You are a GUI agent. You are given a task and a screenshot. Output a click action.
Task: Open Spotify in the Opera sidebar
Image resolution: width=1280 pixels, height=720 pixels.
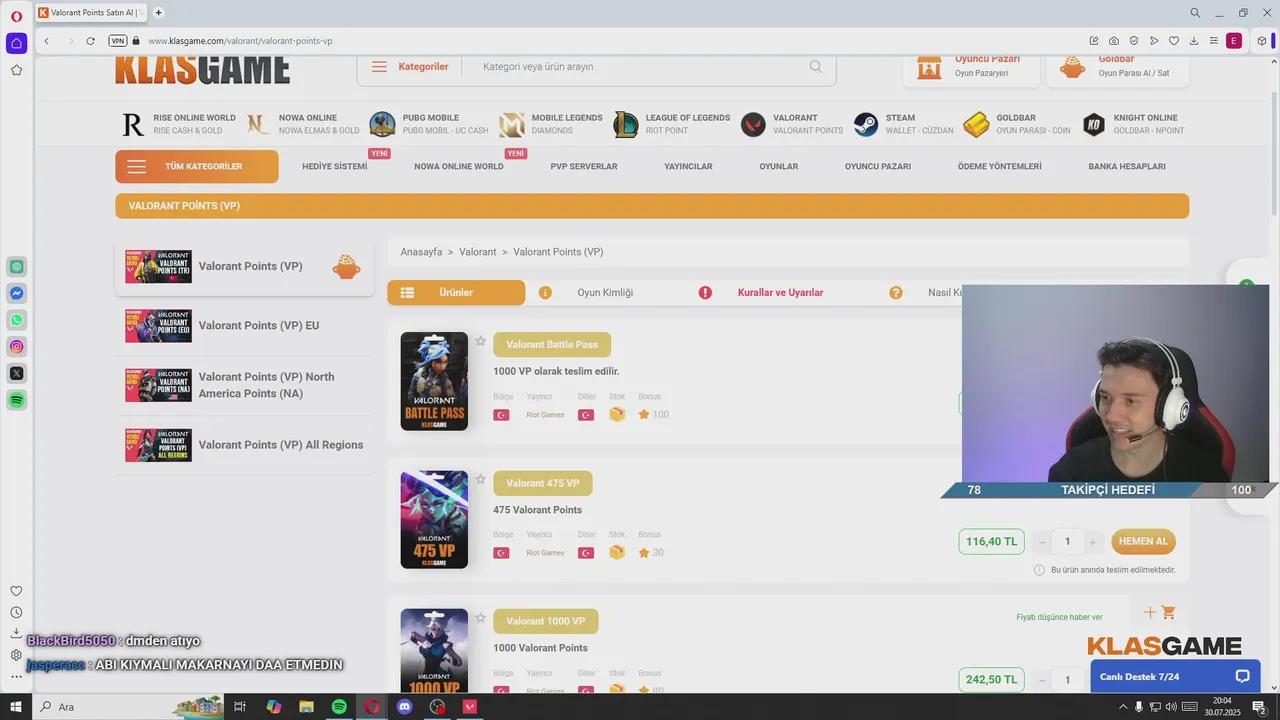pyautogui.click(x=16, y=400)
